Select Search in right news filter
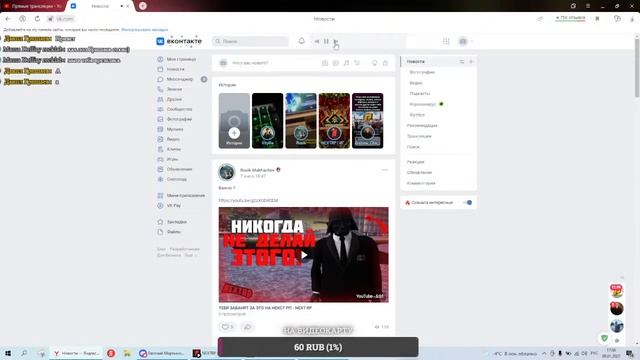Viewport: 640px width, 360px height. (x=413, y=147)
